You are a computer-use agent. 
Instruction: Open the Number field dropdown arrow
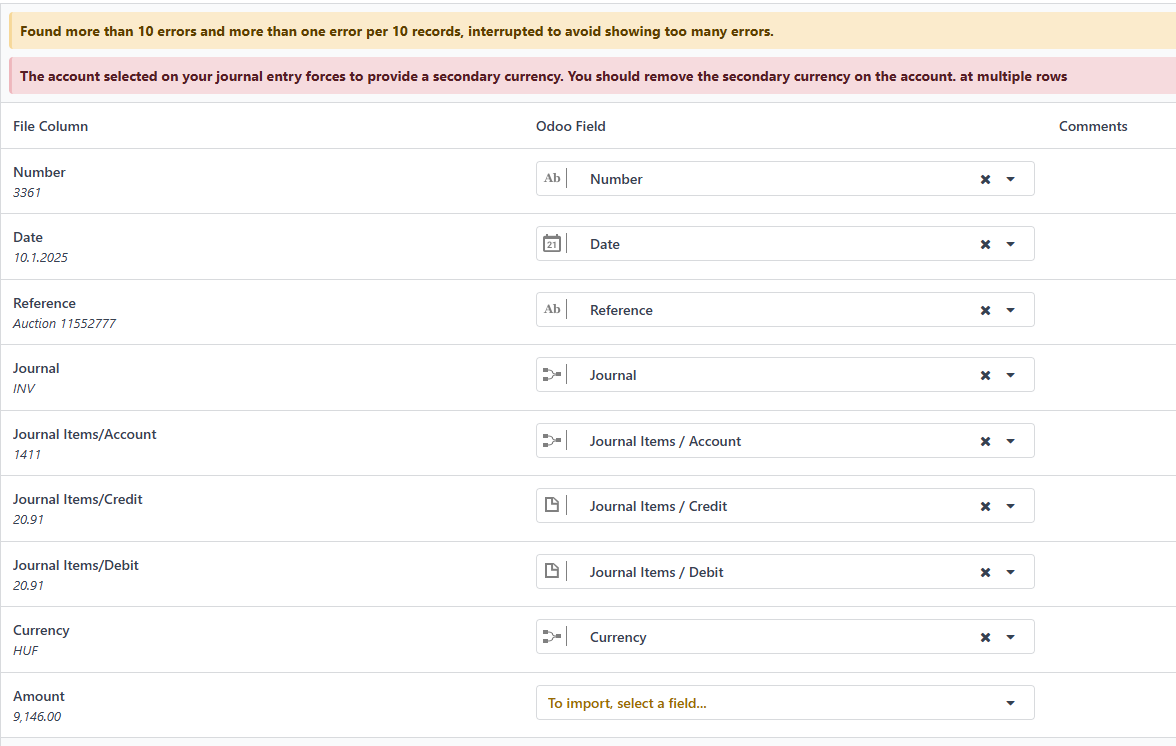pyautogui.click(x=1010, y=179)
